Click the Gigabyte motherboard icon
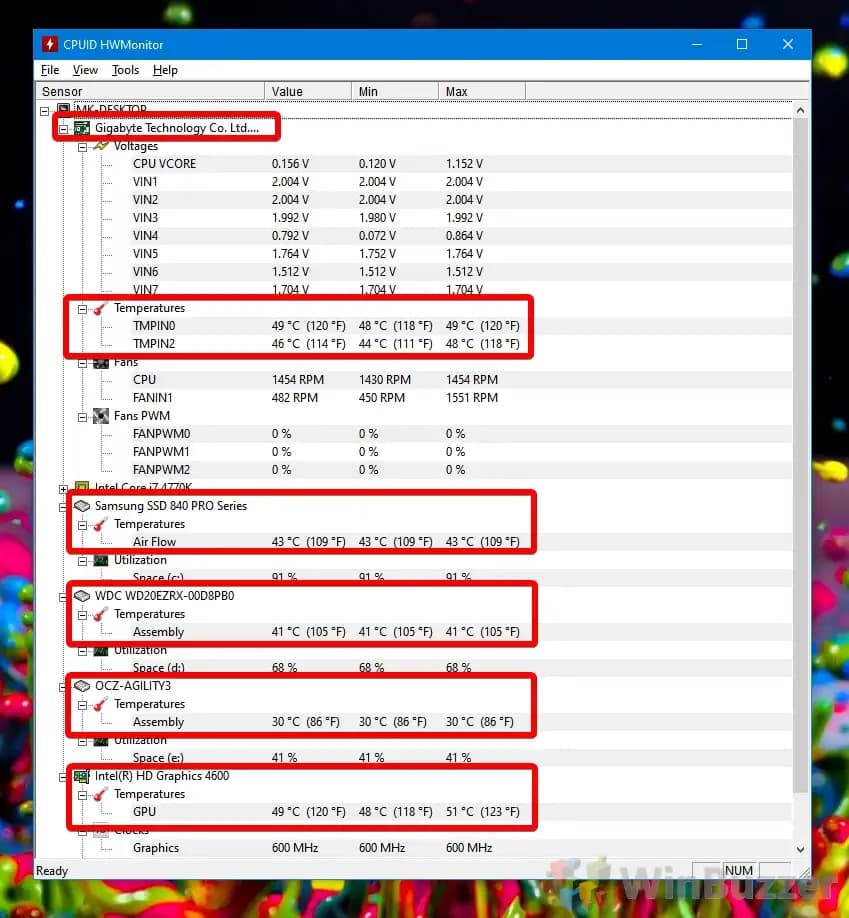Image resolution: width=849 pixels, height=918 pixels. [x=82, y=128]
